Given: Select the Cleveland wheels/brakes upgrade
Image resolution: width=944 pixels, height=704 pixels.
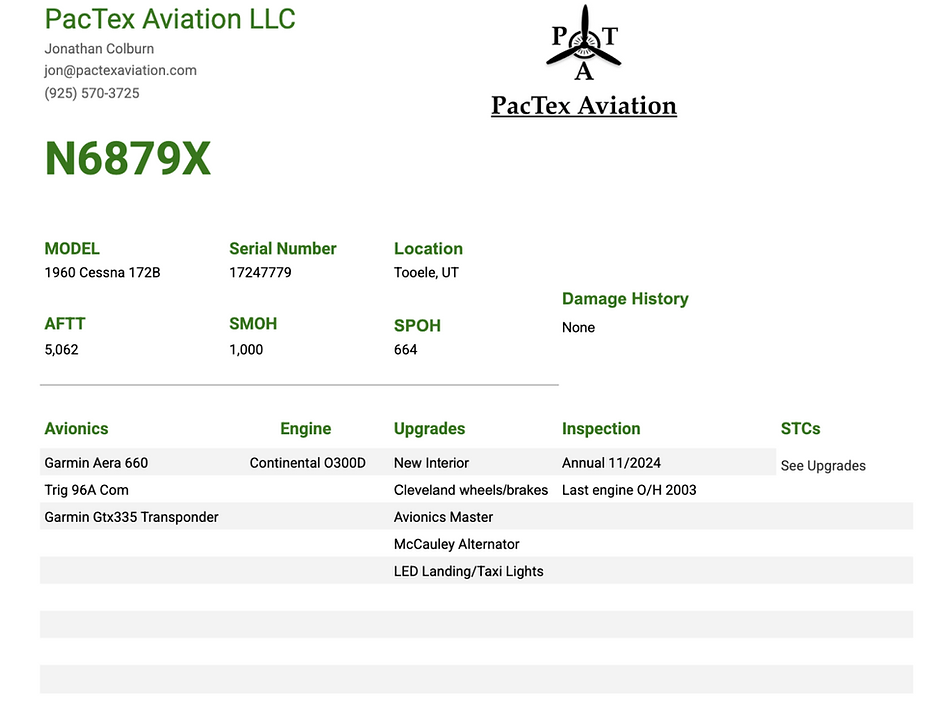Looking at the screenshot, I should click(x=471, y=490).
